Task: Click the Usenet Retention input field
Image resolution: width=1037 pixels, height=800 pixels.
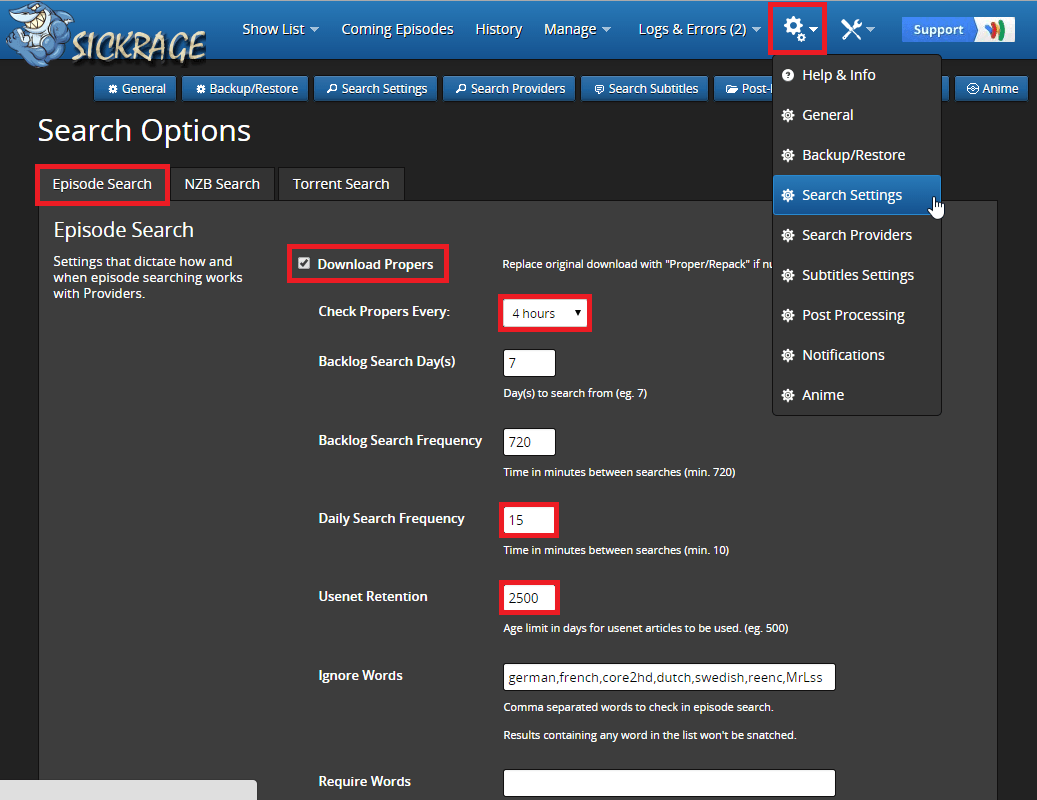Action: [x=529, y=598]
